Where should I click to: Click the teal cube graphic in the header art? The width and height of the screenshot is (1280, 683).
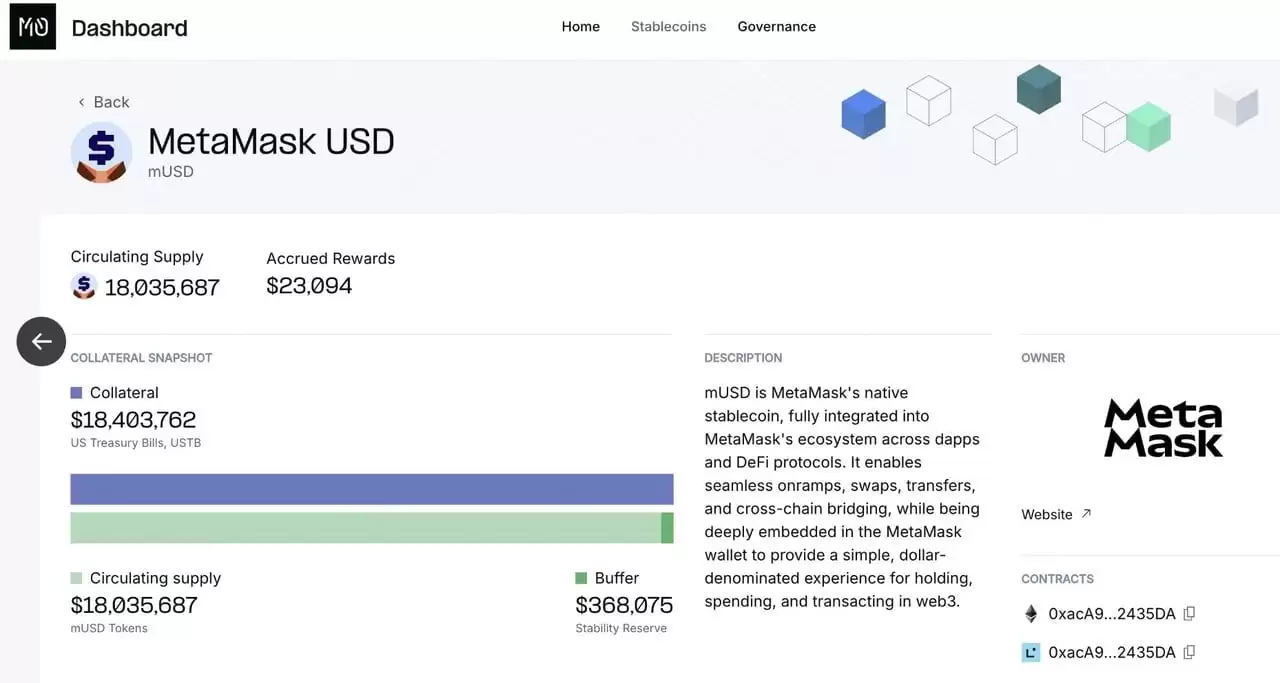[1038, 89]
